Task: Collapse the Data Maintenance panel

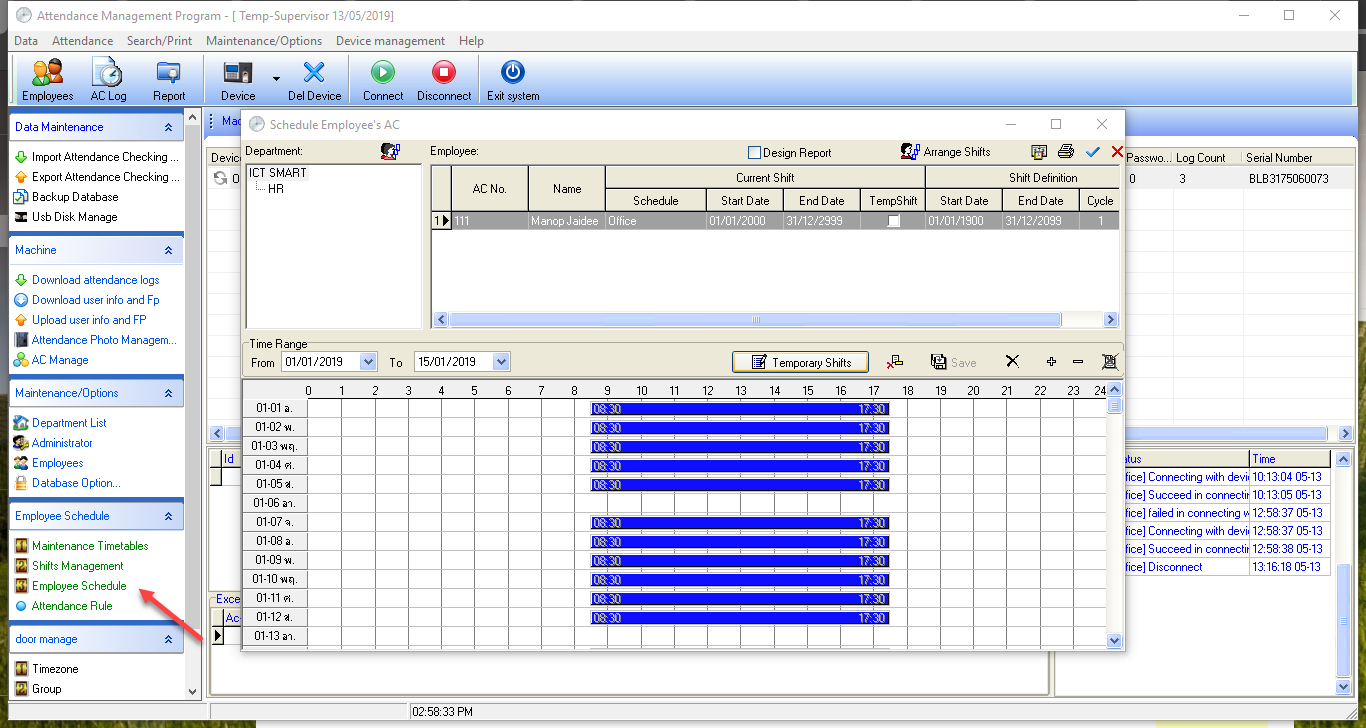Action: [x=168, y=127]
